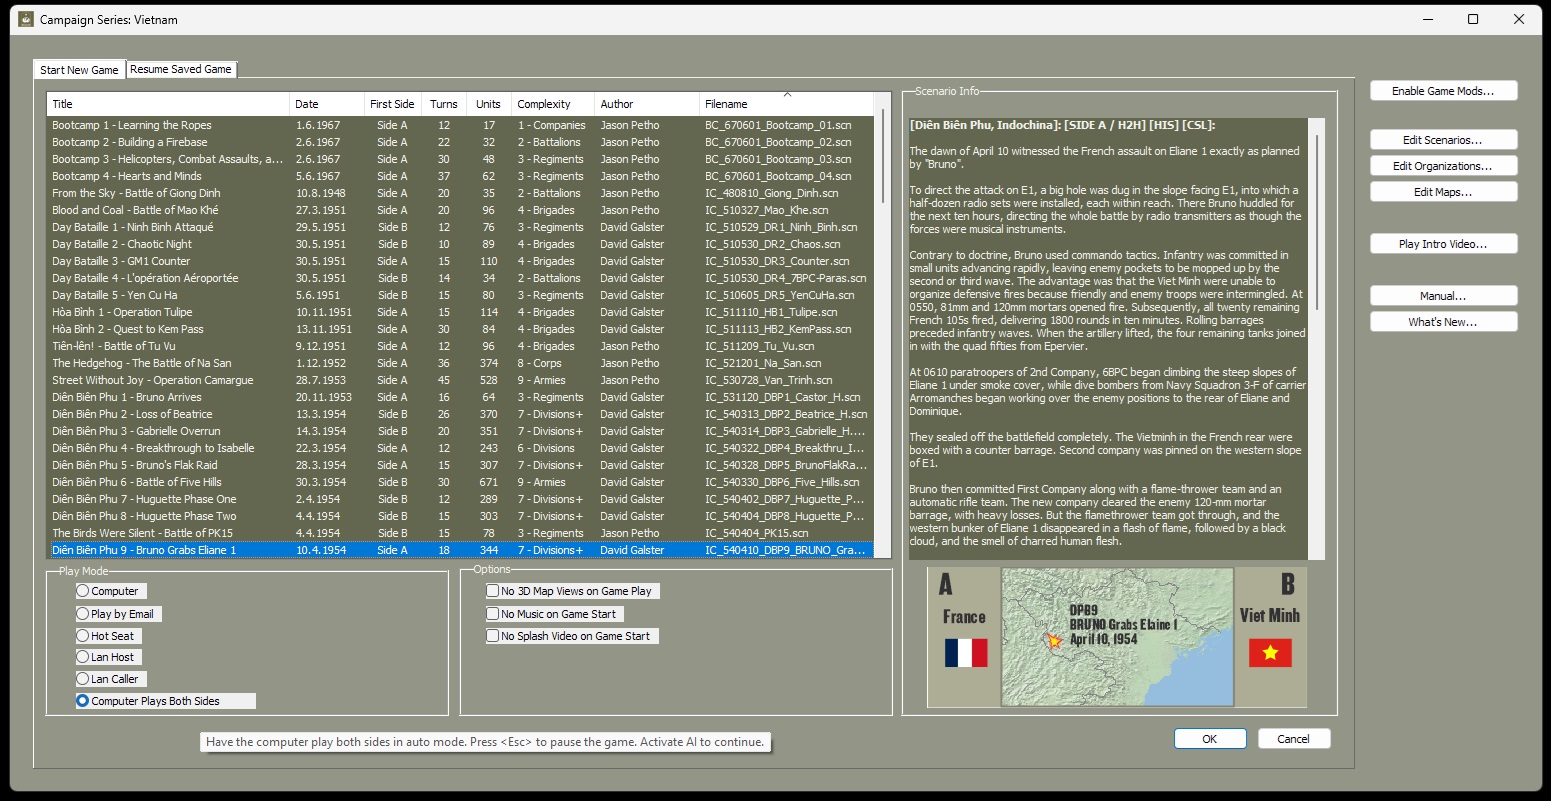Sort by Complexity column header

553,104
